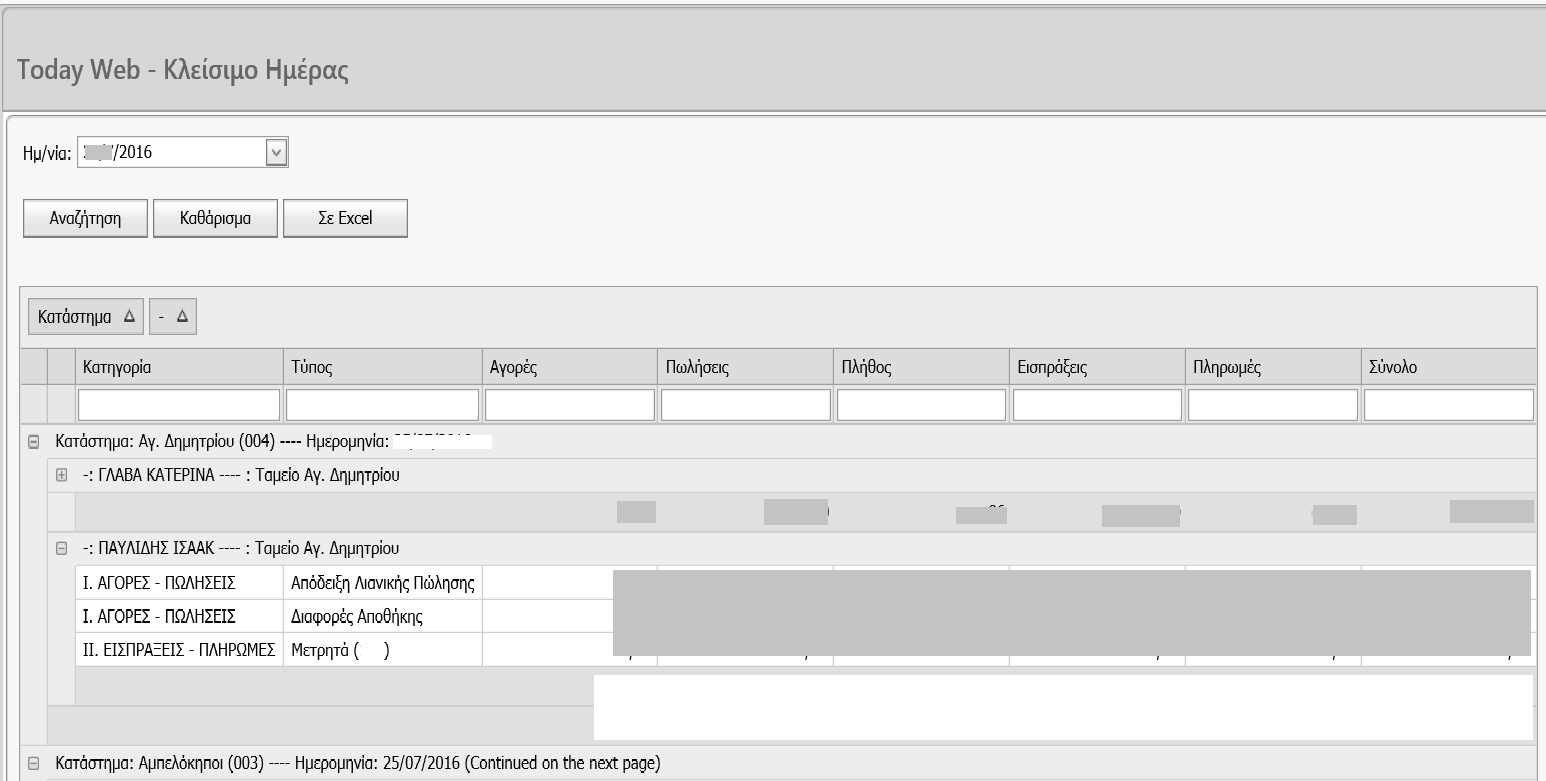
Task: Expand the ΓΛΑΒΑ ΚΑΤΕΡΙΝΑ group row
Action: pyautogui.click(x=61, y=476)
